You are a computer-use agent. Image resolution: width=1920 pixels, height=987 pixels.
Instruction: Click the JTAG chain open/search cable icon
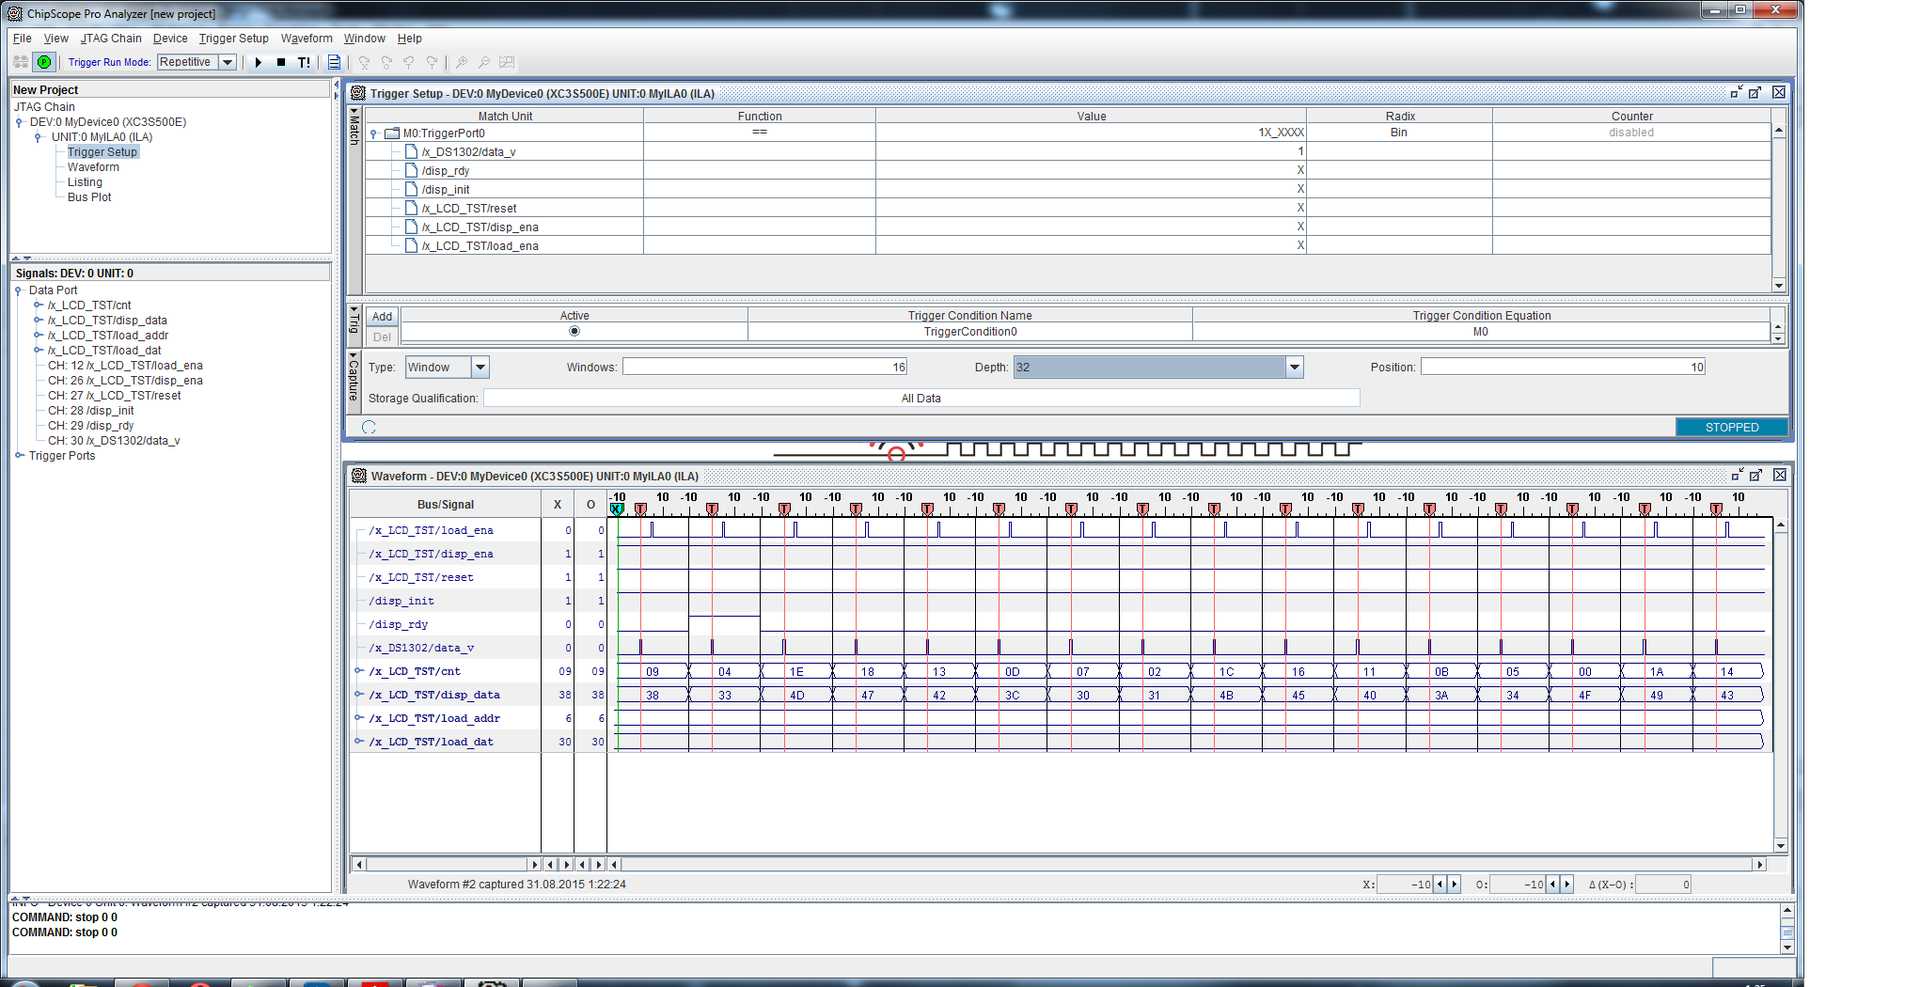[x=20, y=62]
